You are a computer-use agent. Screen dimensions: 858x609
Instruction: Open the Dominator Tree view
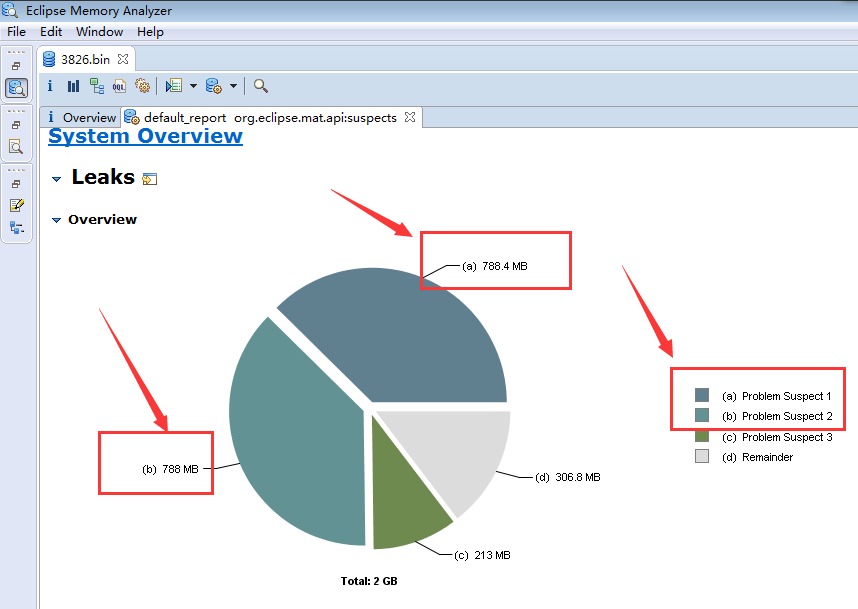click(x=96, y=86)
